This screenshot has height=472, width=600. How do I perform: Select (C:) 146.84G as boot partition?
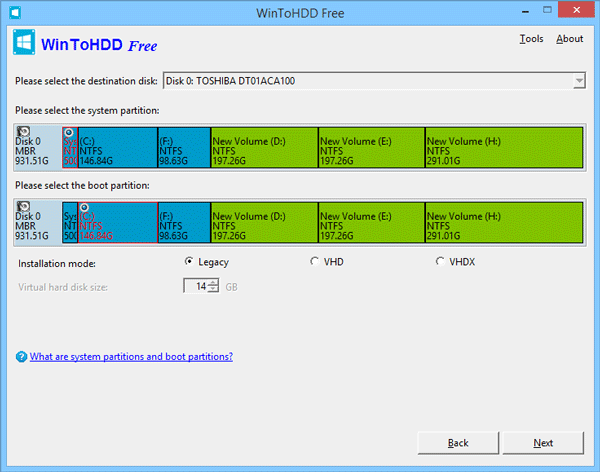(118, 222)
